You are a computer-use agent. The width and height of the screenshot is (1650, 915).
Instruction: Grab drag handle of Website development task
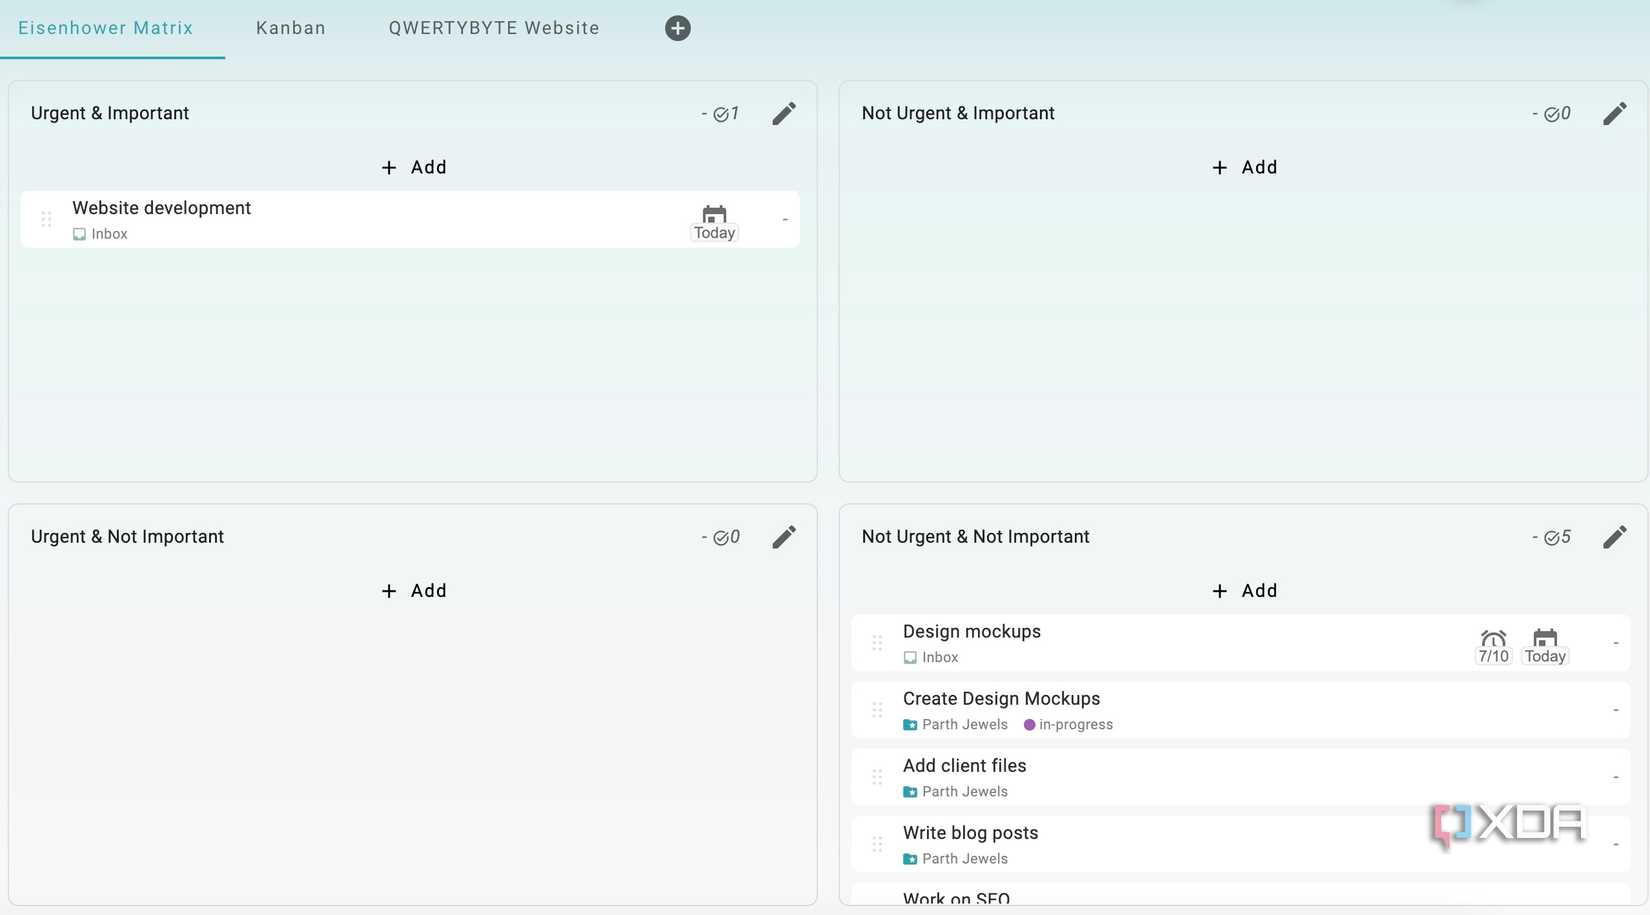[46, 219]
